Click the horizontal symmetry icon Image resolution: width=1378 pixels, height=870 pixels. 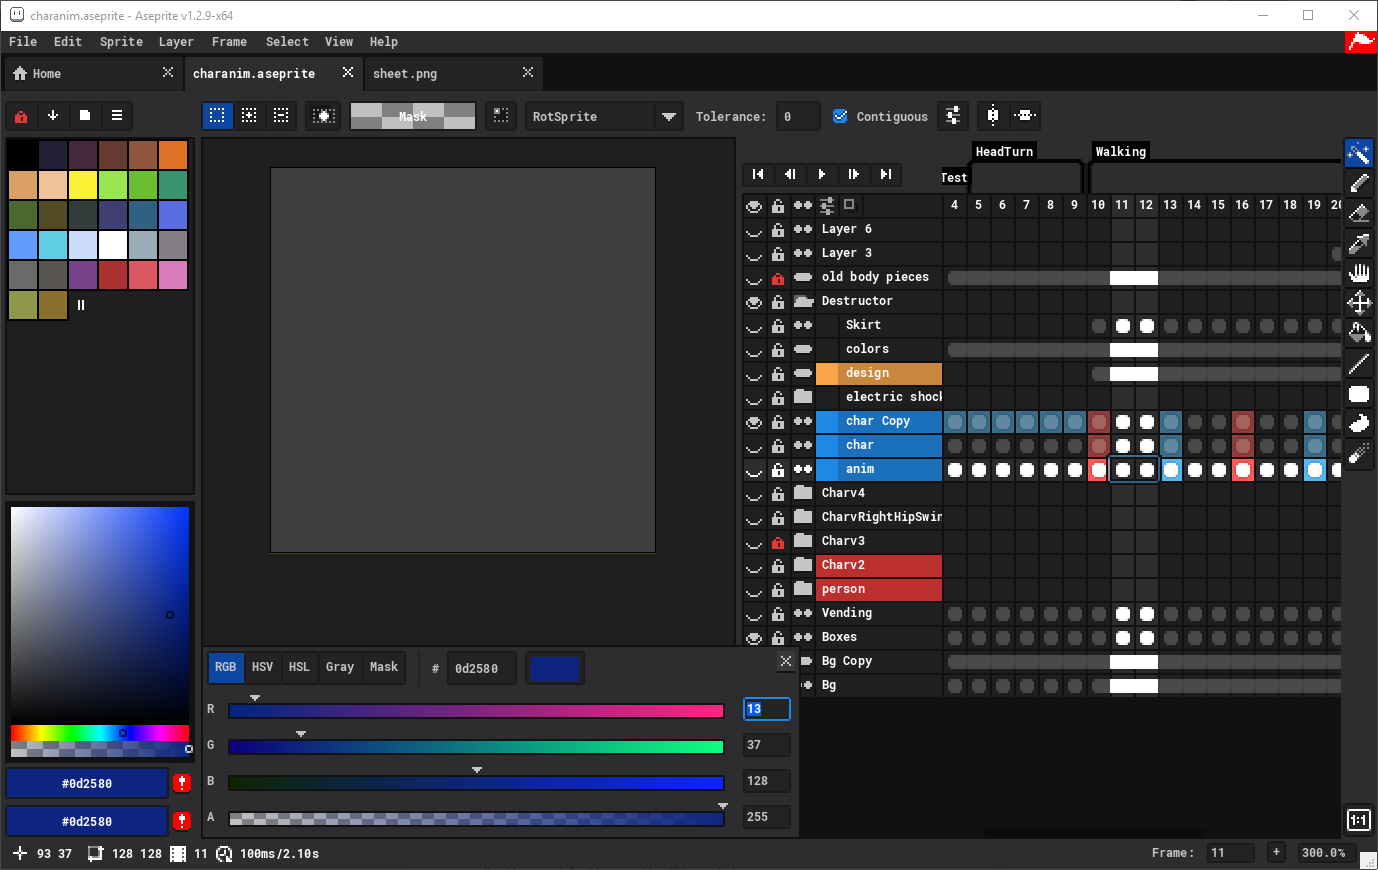pyautogui.click(x=992, y=116)
